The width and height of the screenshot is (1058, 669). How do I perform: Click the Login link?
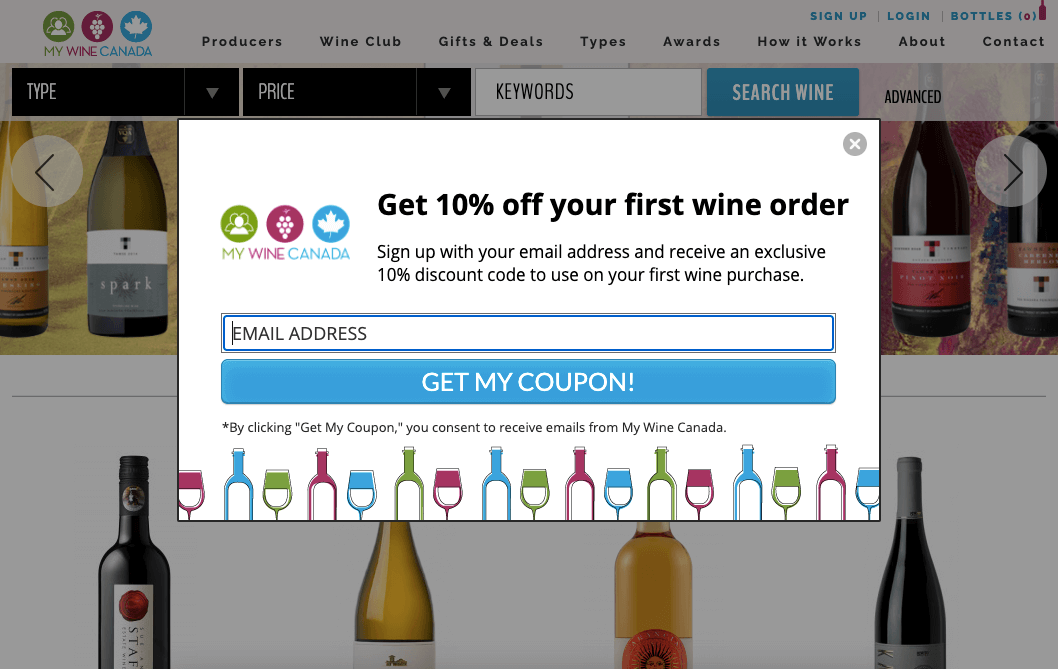click(x=908, y=16)
